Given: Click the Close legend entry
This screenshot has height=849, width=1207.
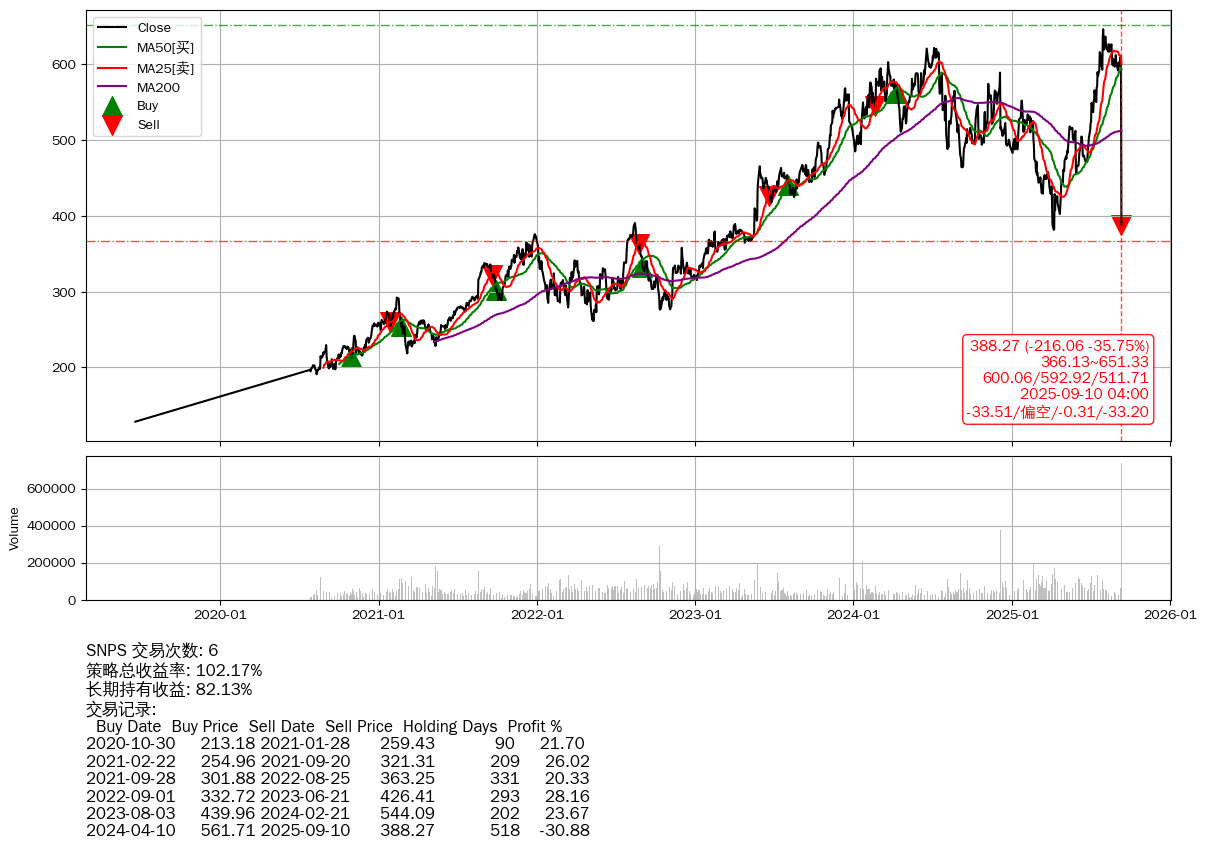Looking at the screenshot, I should (x=154, y=28).
